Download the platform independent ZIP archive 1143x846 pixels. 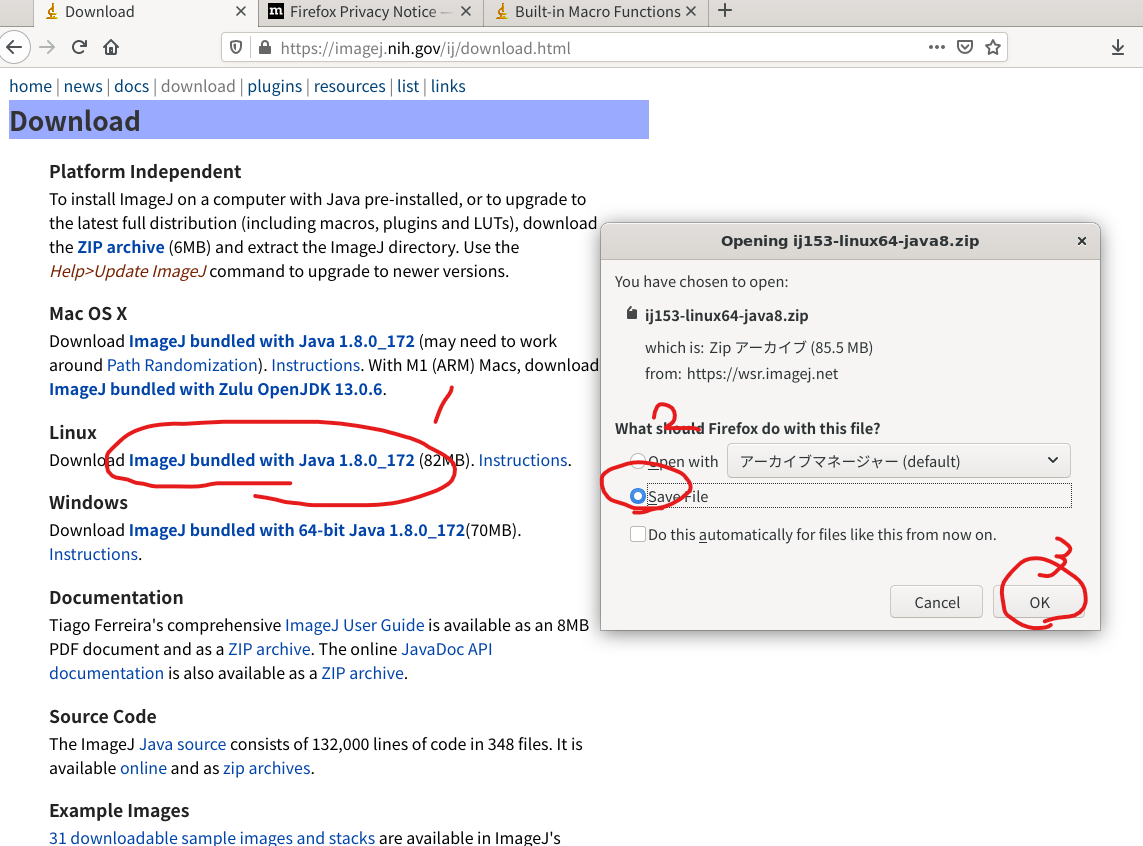point(121,247)
